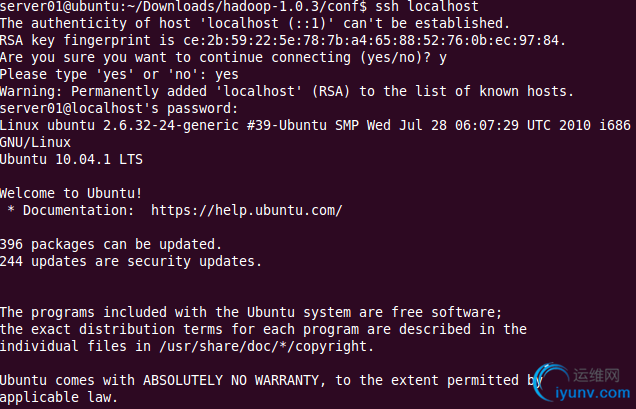Image resolution: width=636 pixels, height=409 pixels.
Task: Click 'The programs included with the Ubuntu system' line
Action: click(x=251, y=312)
